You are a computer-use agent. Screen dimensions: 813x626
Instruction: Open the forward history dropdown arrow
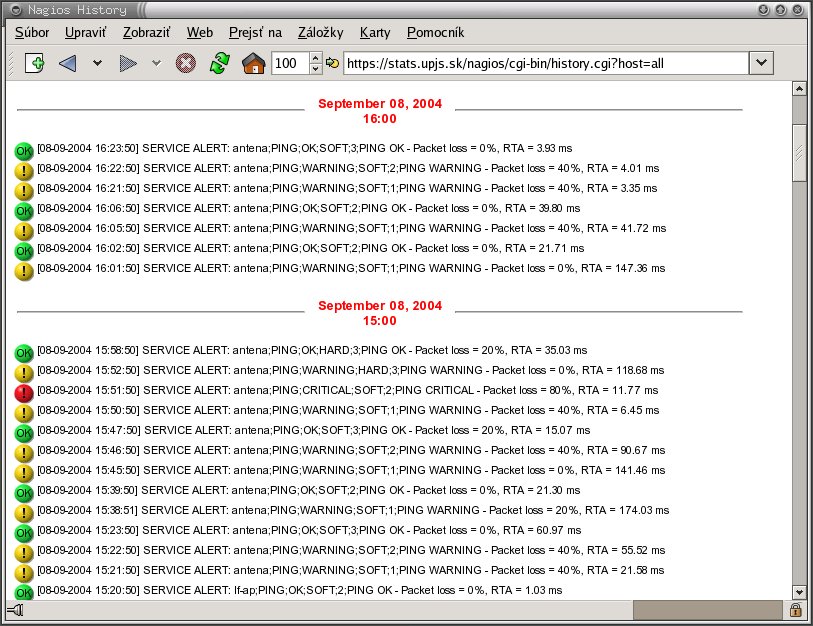click(x=156, y=63)
